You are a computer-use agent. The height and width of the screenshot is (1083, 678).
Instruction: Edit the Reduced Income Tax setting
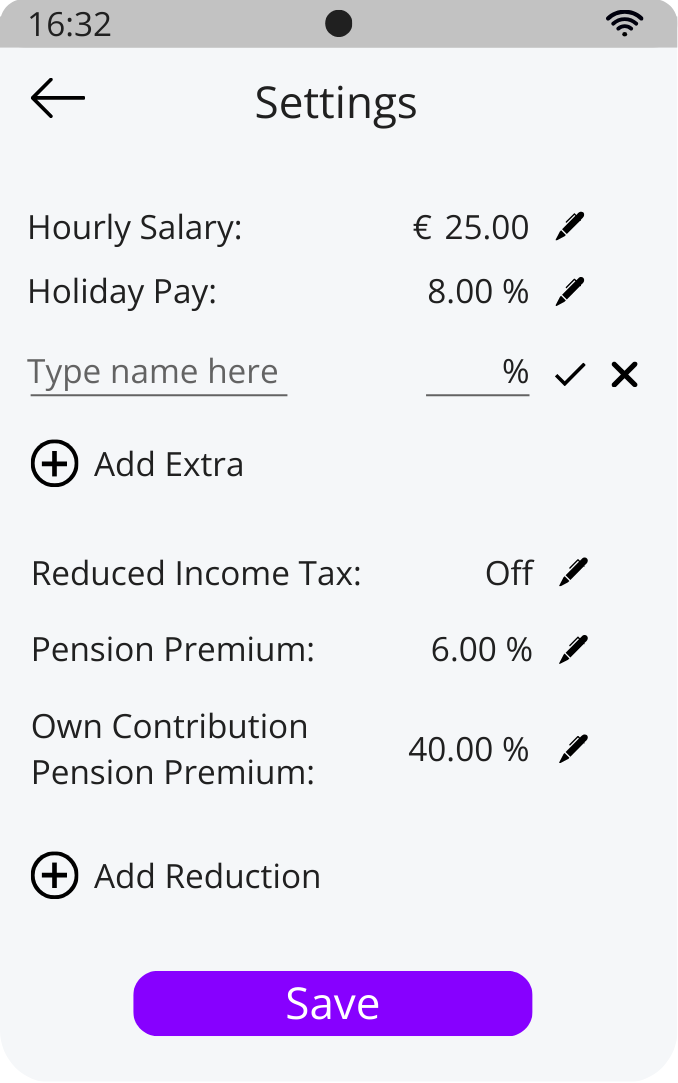pyautogui.click(x=572, y=572)
